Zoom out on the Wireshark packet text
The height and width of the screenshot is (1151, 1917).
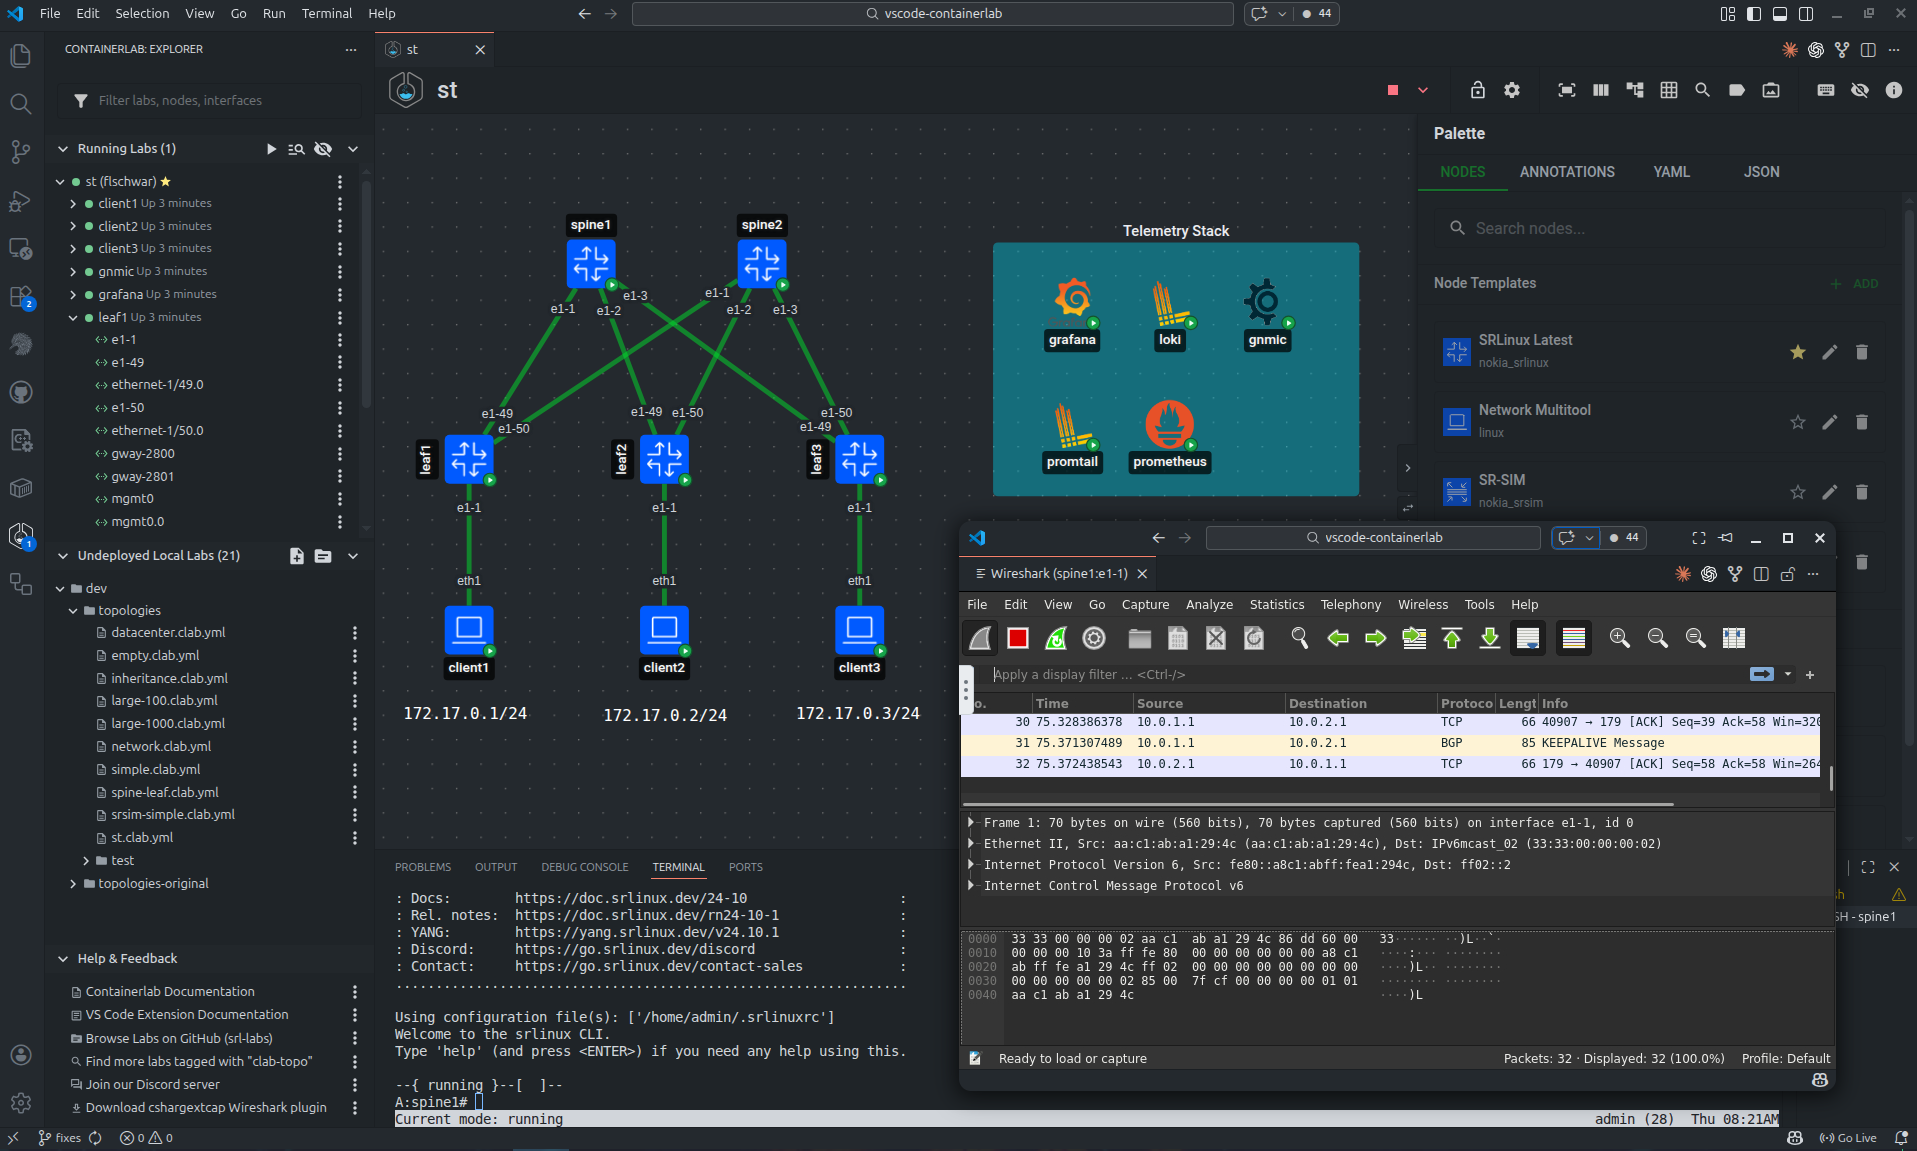[x=1657, y=638]
